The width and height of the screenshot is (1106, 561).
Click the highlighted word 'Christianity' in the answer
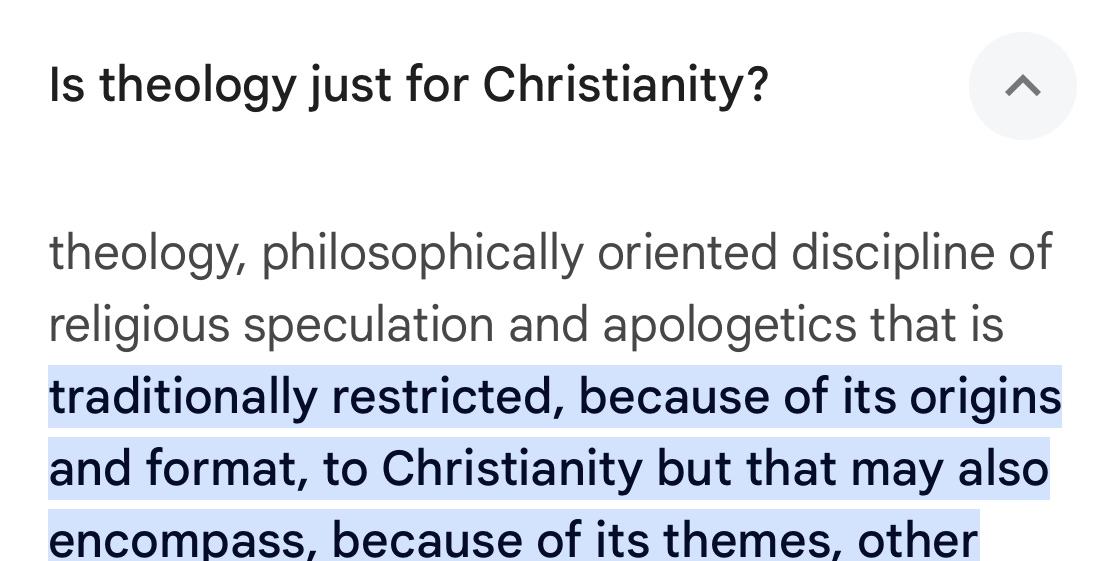pyautogui.click(x=512, y=469)
